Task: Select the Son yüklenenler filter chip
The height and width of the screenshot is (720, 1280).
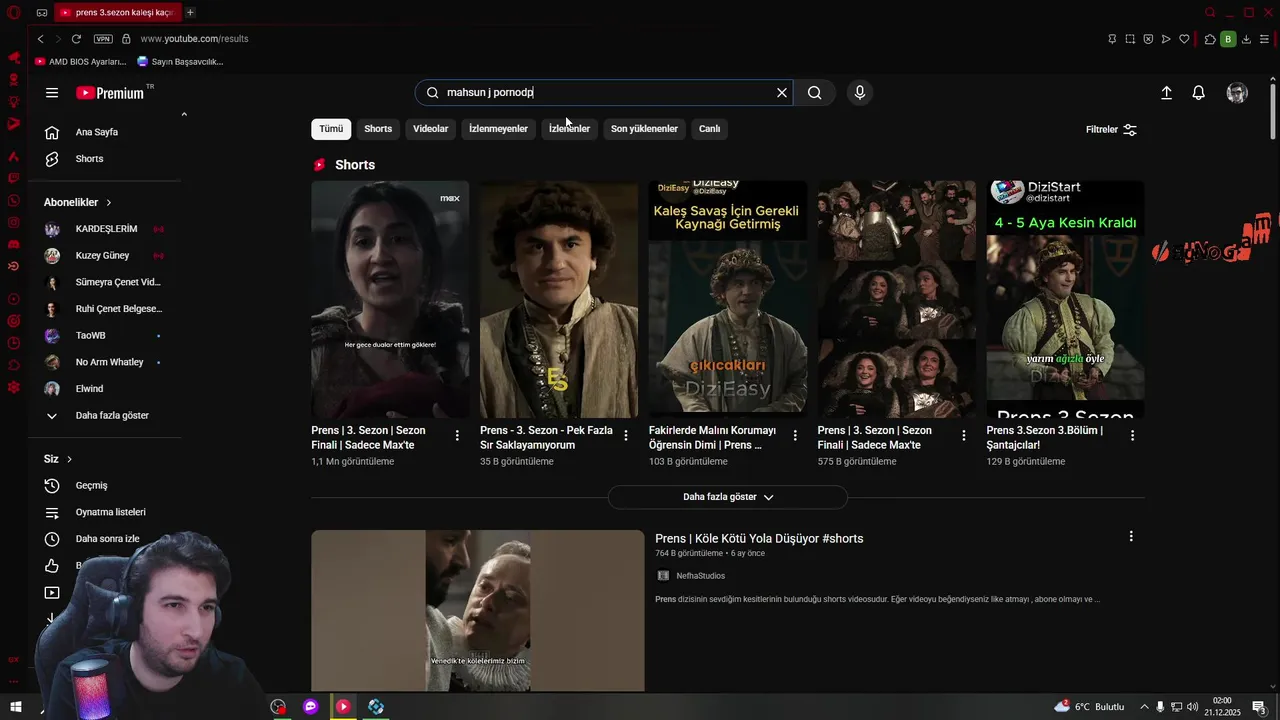Action: (644, 129)
